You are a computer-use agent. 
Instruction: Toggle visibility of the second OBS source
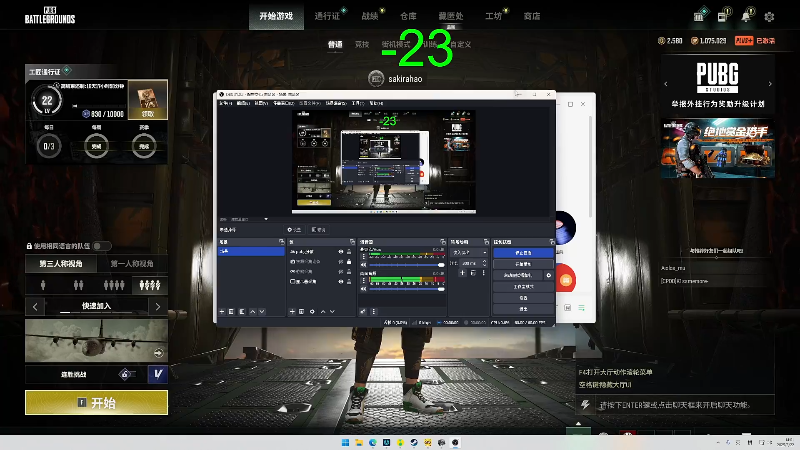click(x=340, y=262)
